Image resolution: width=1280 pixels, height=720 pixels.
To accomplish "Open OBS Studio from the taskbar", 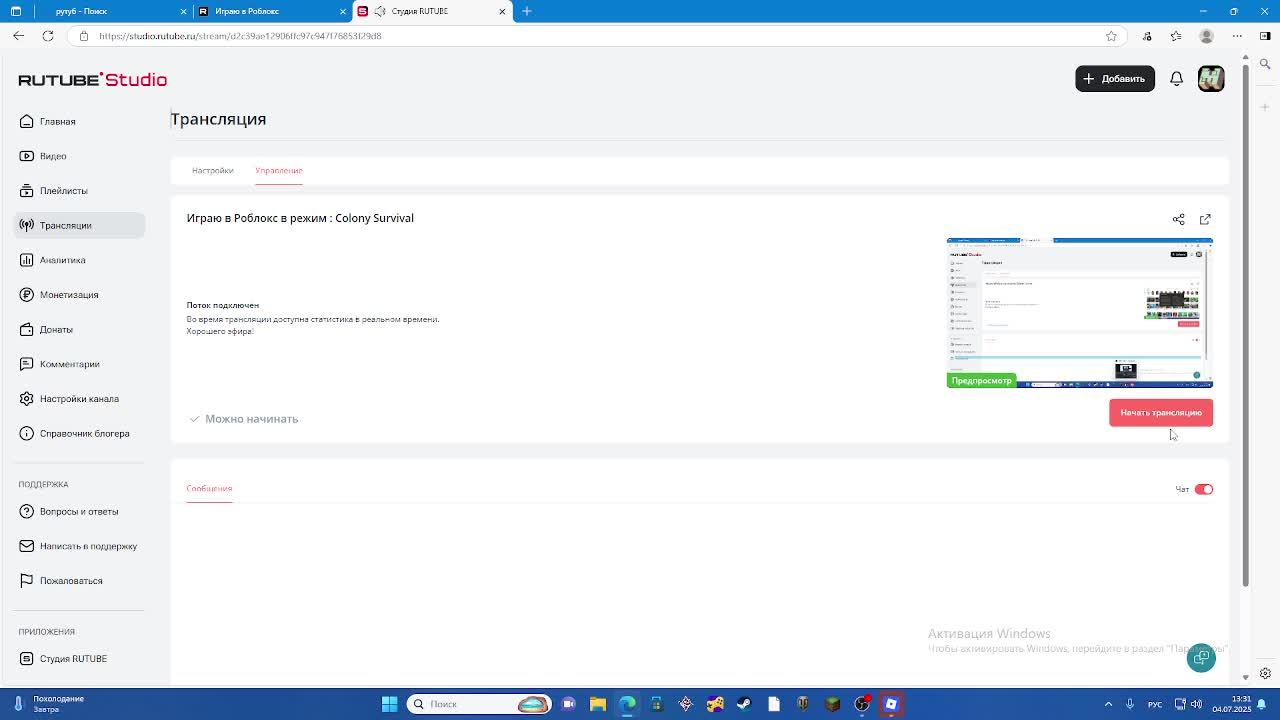I will (x=862, y=704).
